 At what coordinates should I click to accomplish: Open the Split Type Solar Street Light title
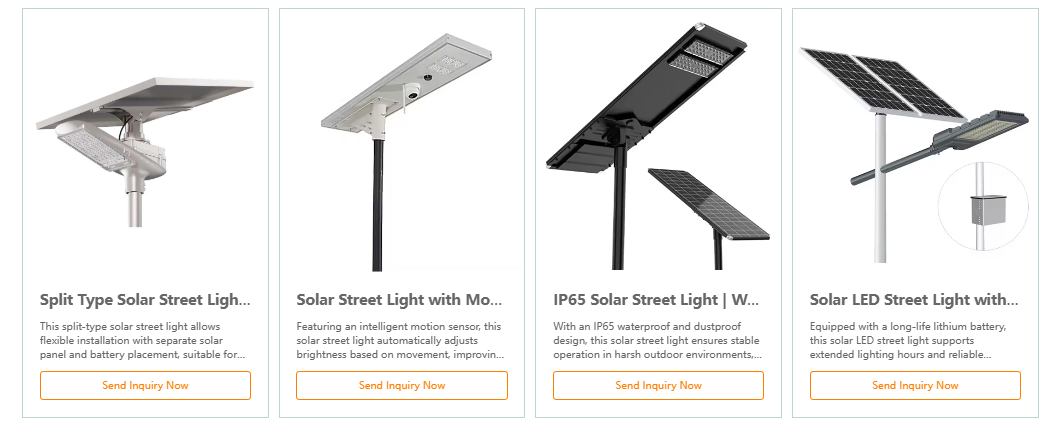pos(145,299)
